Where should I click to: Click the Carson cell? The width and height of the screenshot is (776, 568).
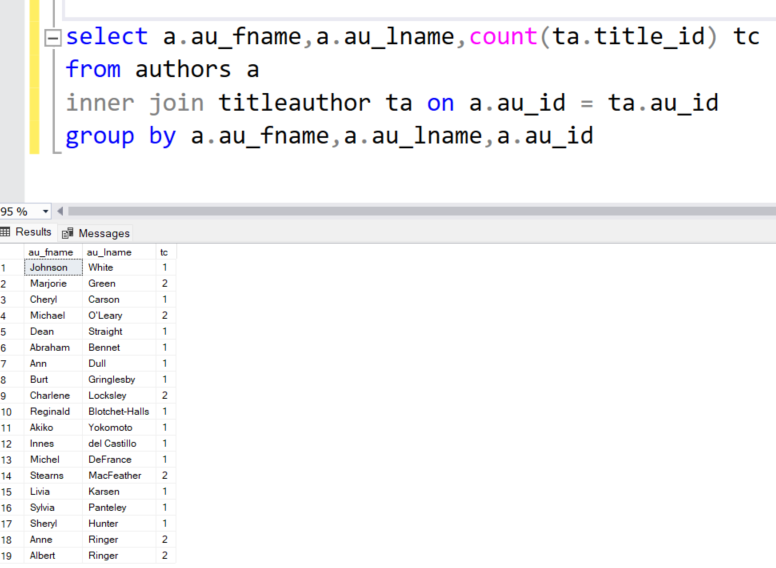[x=119, y=299]
